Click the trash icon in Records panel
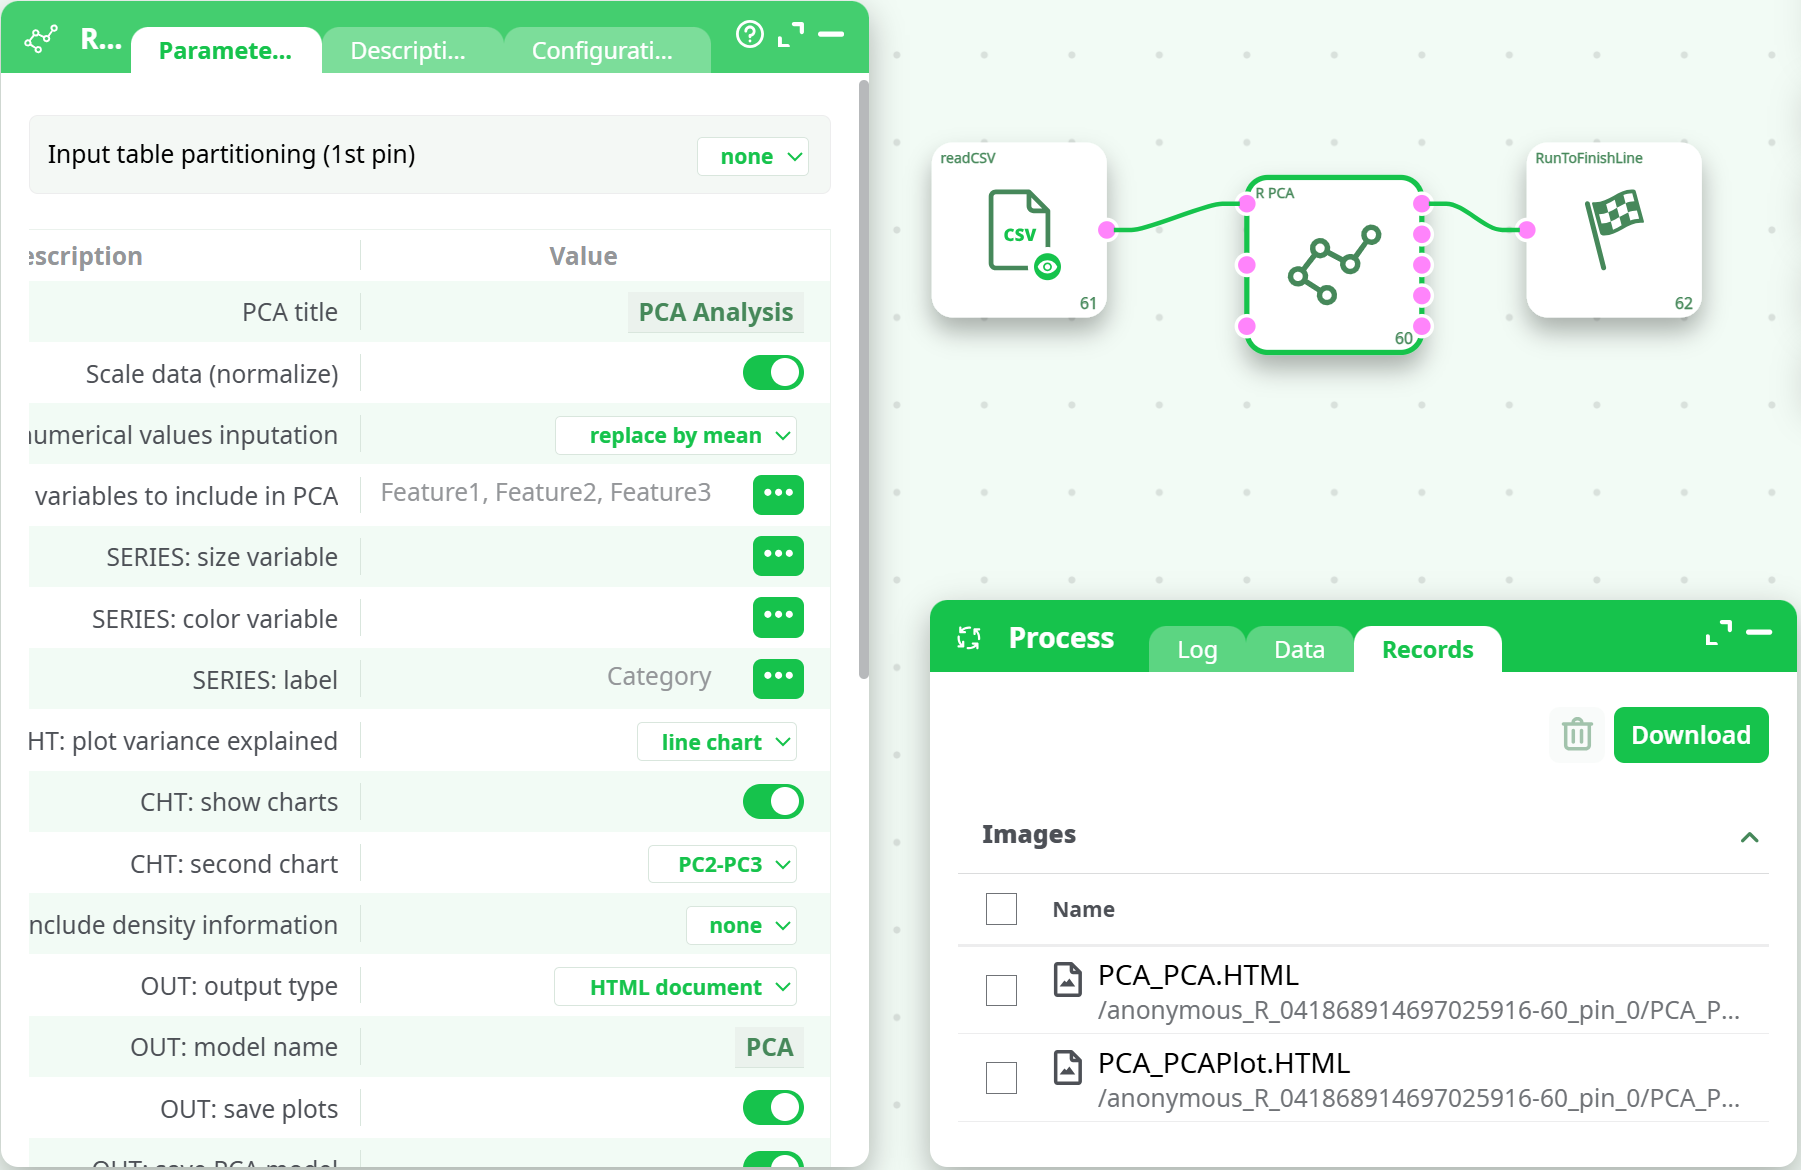 pyautogui.click(x=1576, y=734)
